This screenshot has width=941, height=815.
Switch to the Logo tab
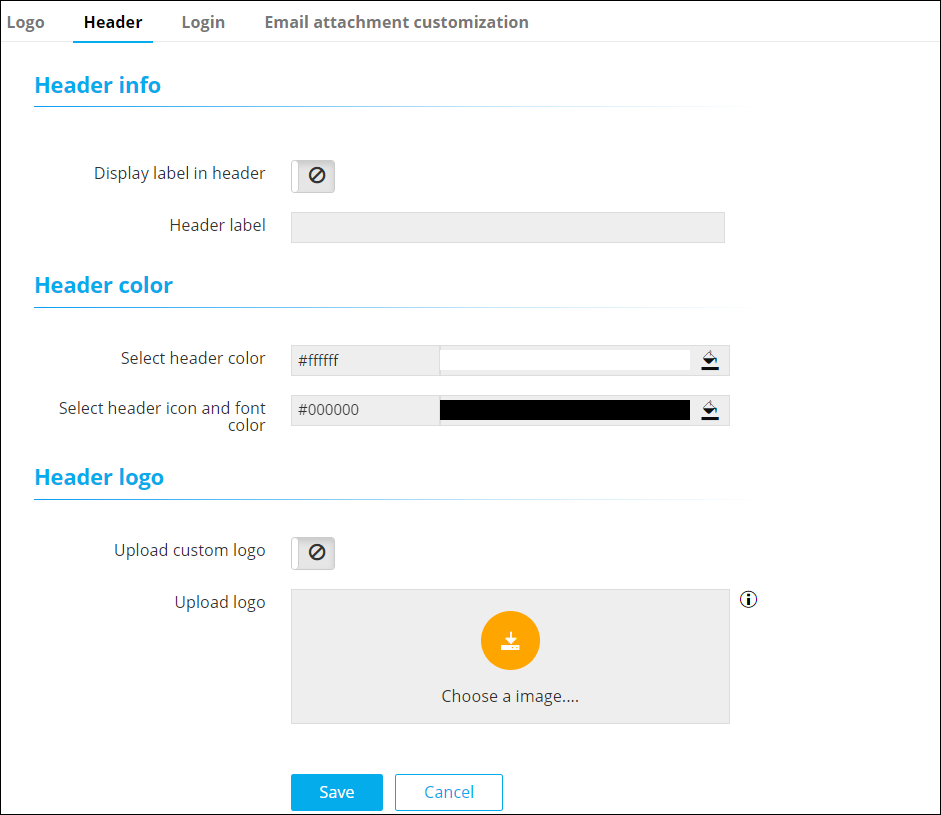[x=25, y=22]
